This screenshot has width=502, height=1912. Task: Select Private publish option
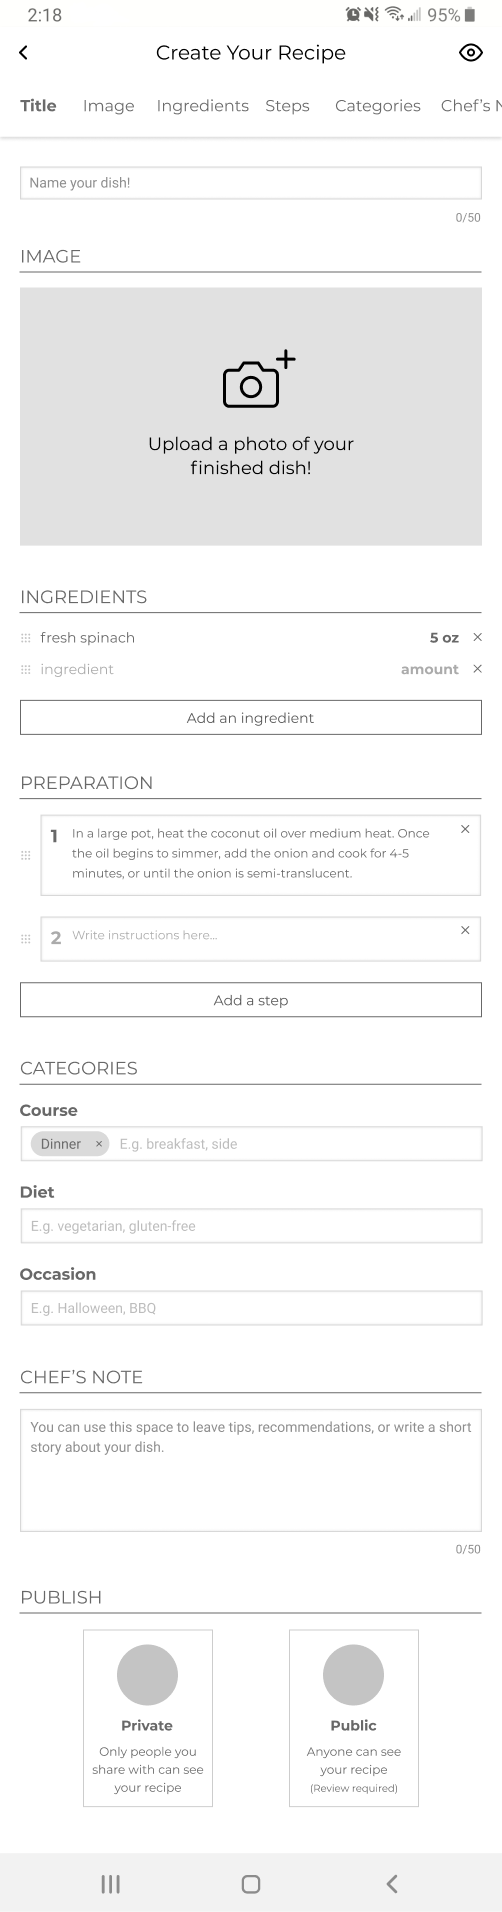tap(148, 1718)
